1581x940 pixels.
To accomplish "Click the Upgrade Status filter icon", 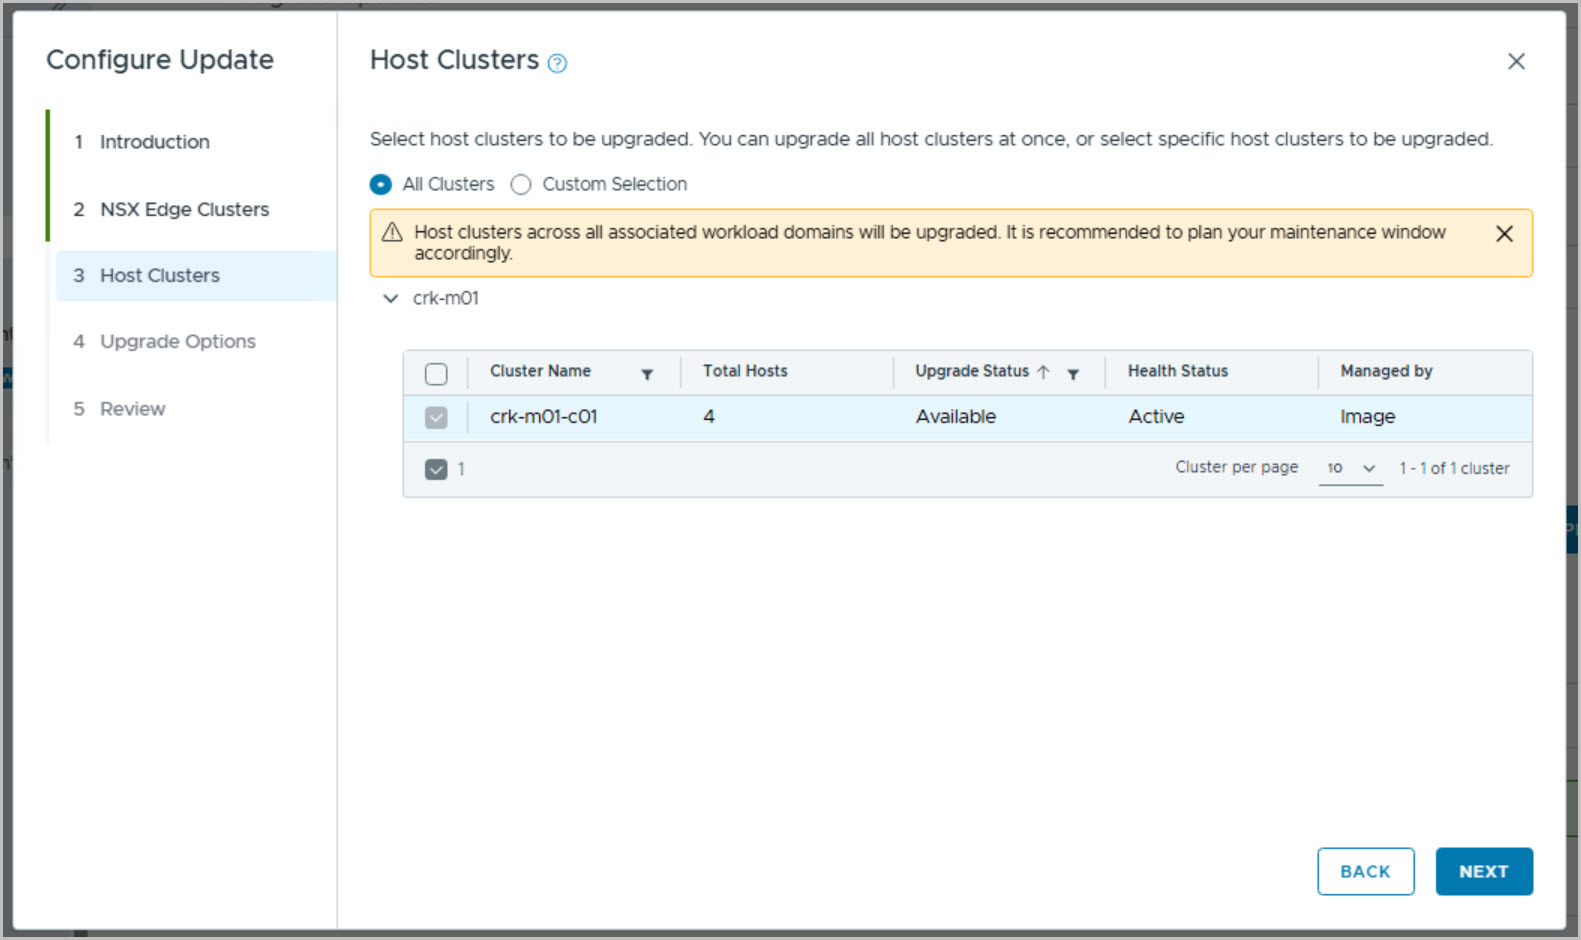I will pos(1073,374).
